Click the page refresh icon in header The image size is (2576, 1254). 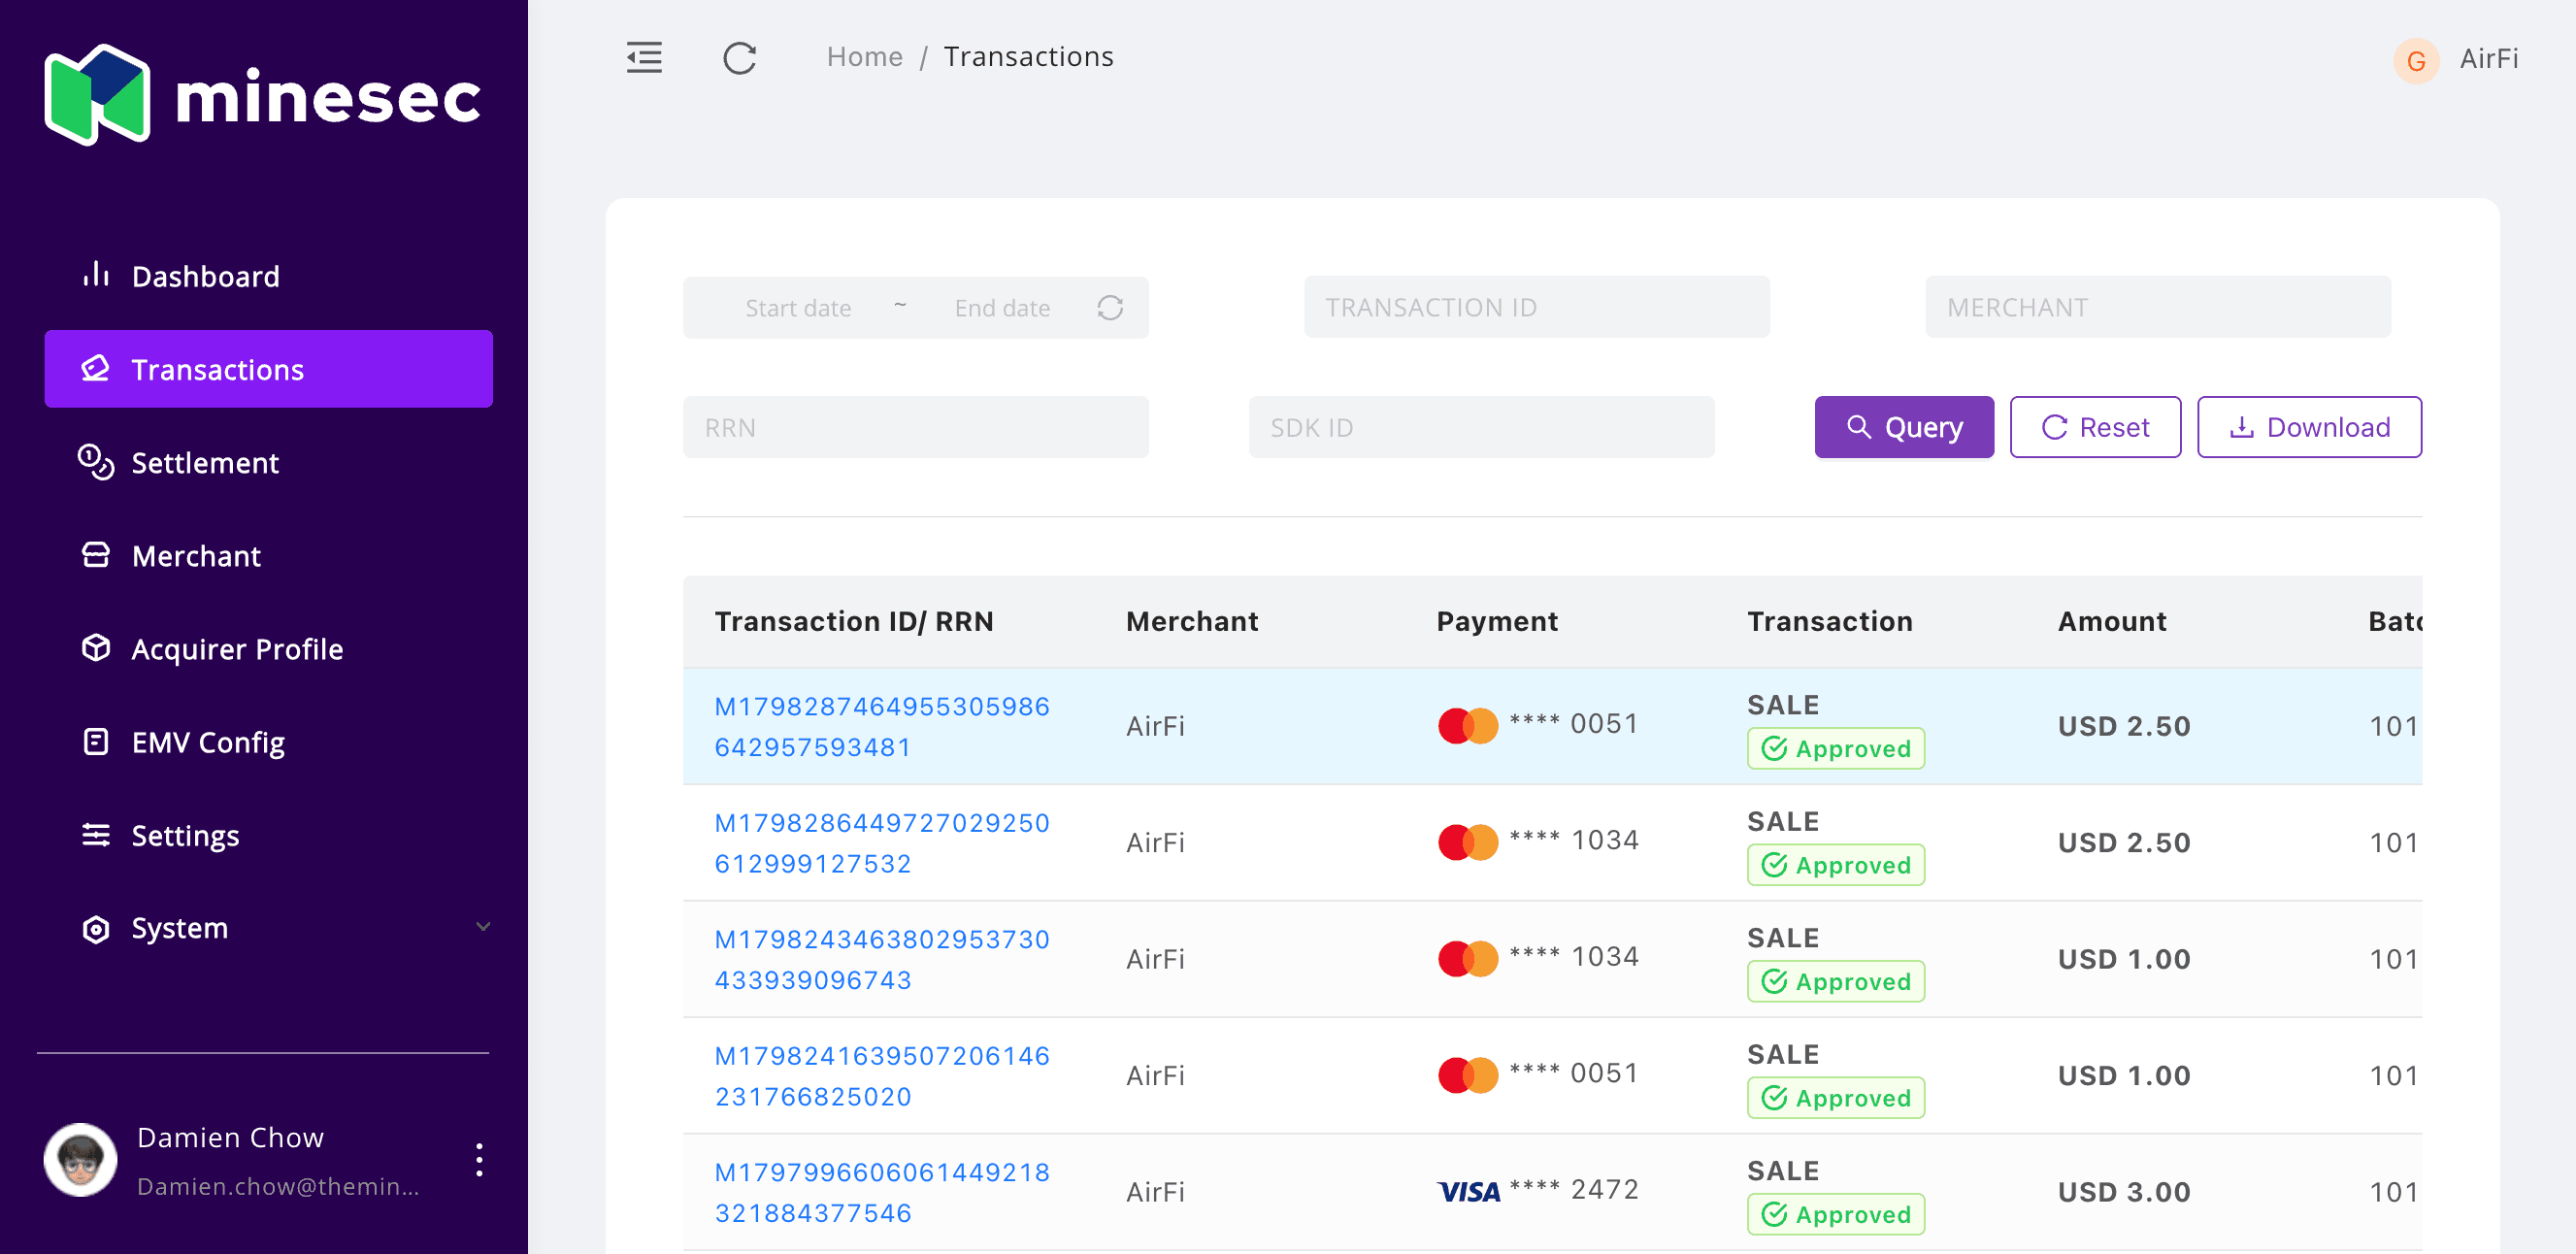coord(739,58)
